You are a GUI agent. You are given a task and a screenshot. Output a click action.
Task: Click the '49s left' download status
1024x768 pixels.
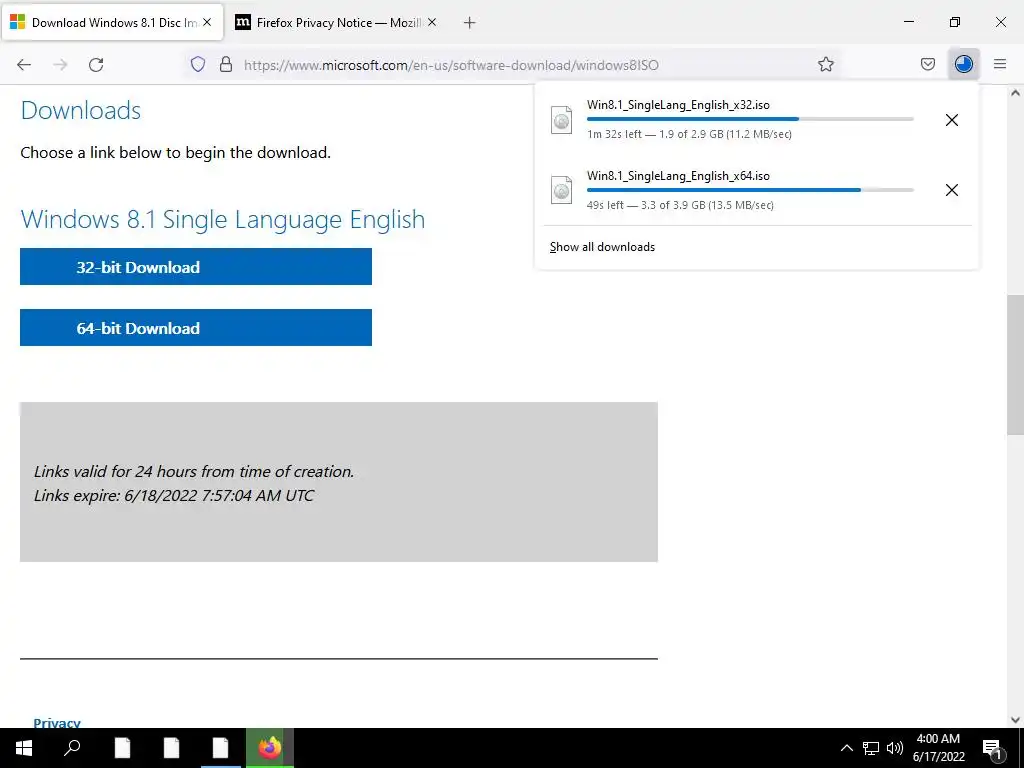[x=680, y=204]
